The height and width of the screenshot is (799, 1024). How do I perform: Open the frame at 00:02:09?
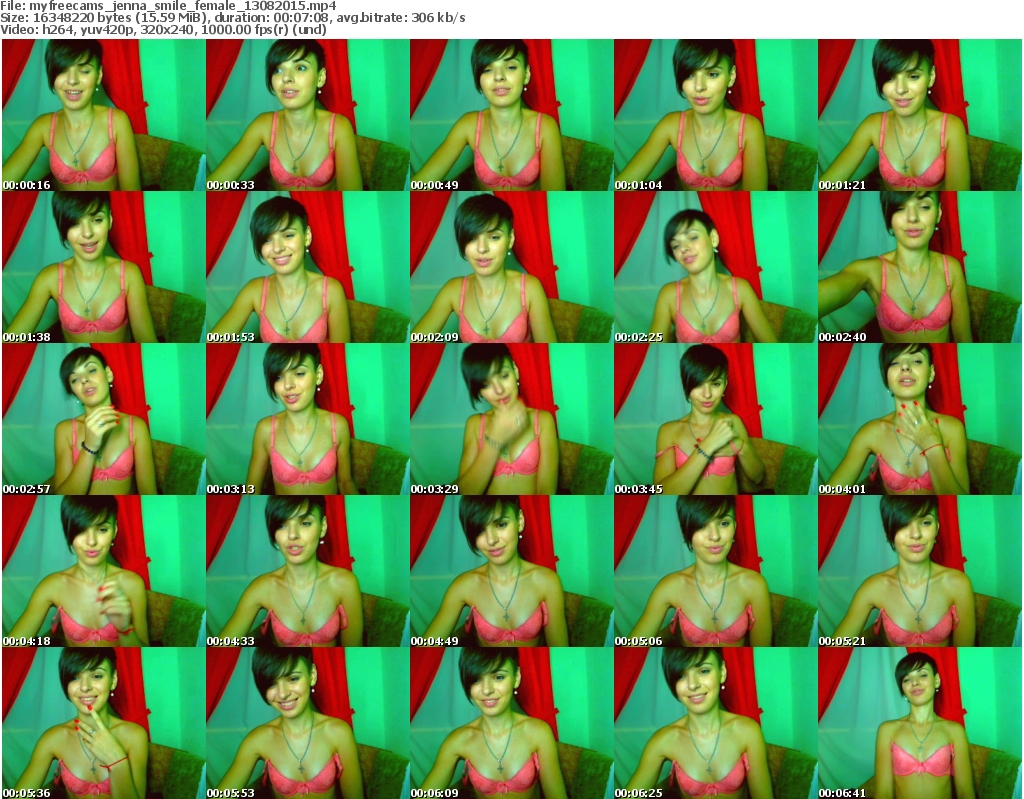pyautogui.click(x=511, y=267)
